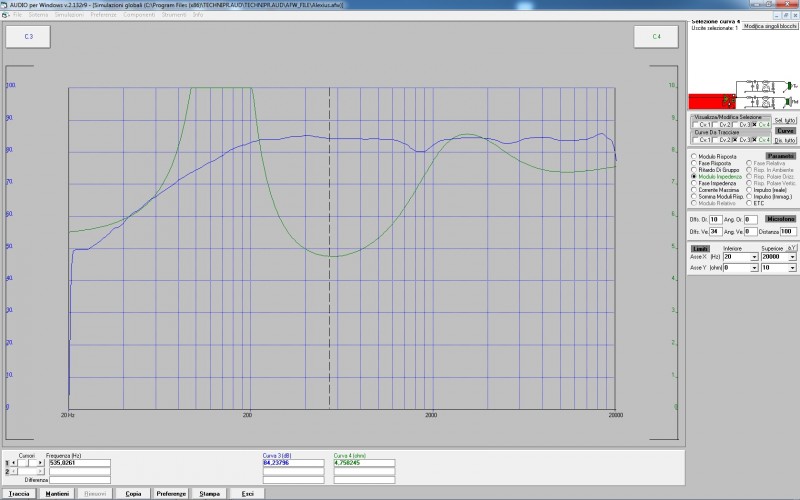The image size is (800, 500).
Task: Click the Curva 4 (ohm) value field
Action: pyautogui.click(x=364, y=463)
